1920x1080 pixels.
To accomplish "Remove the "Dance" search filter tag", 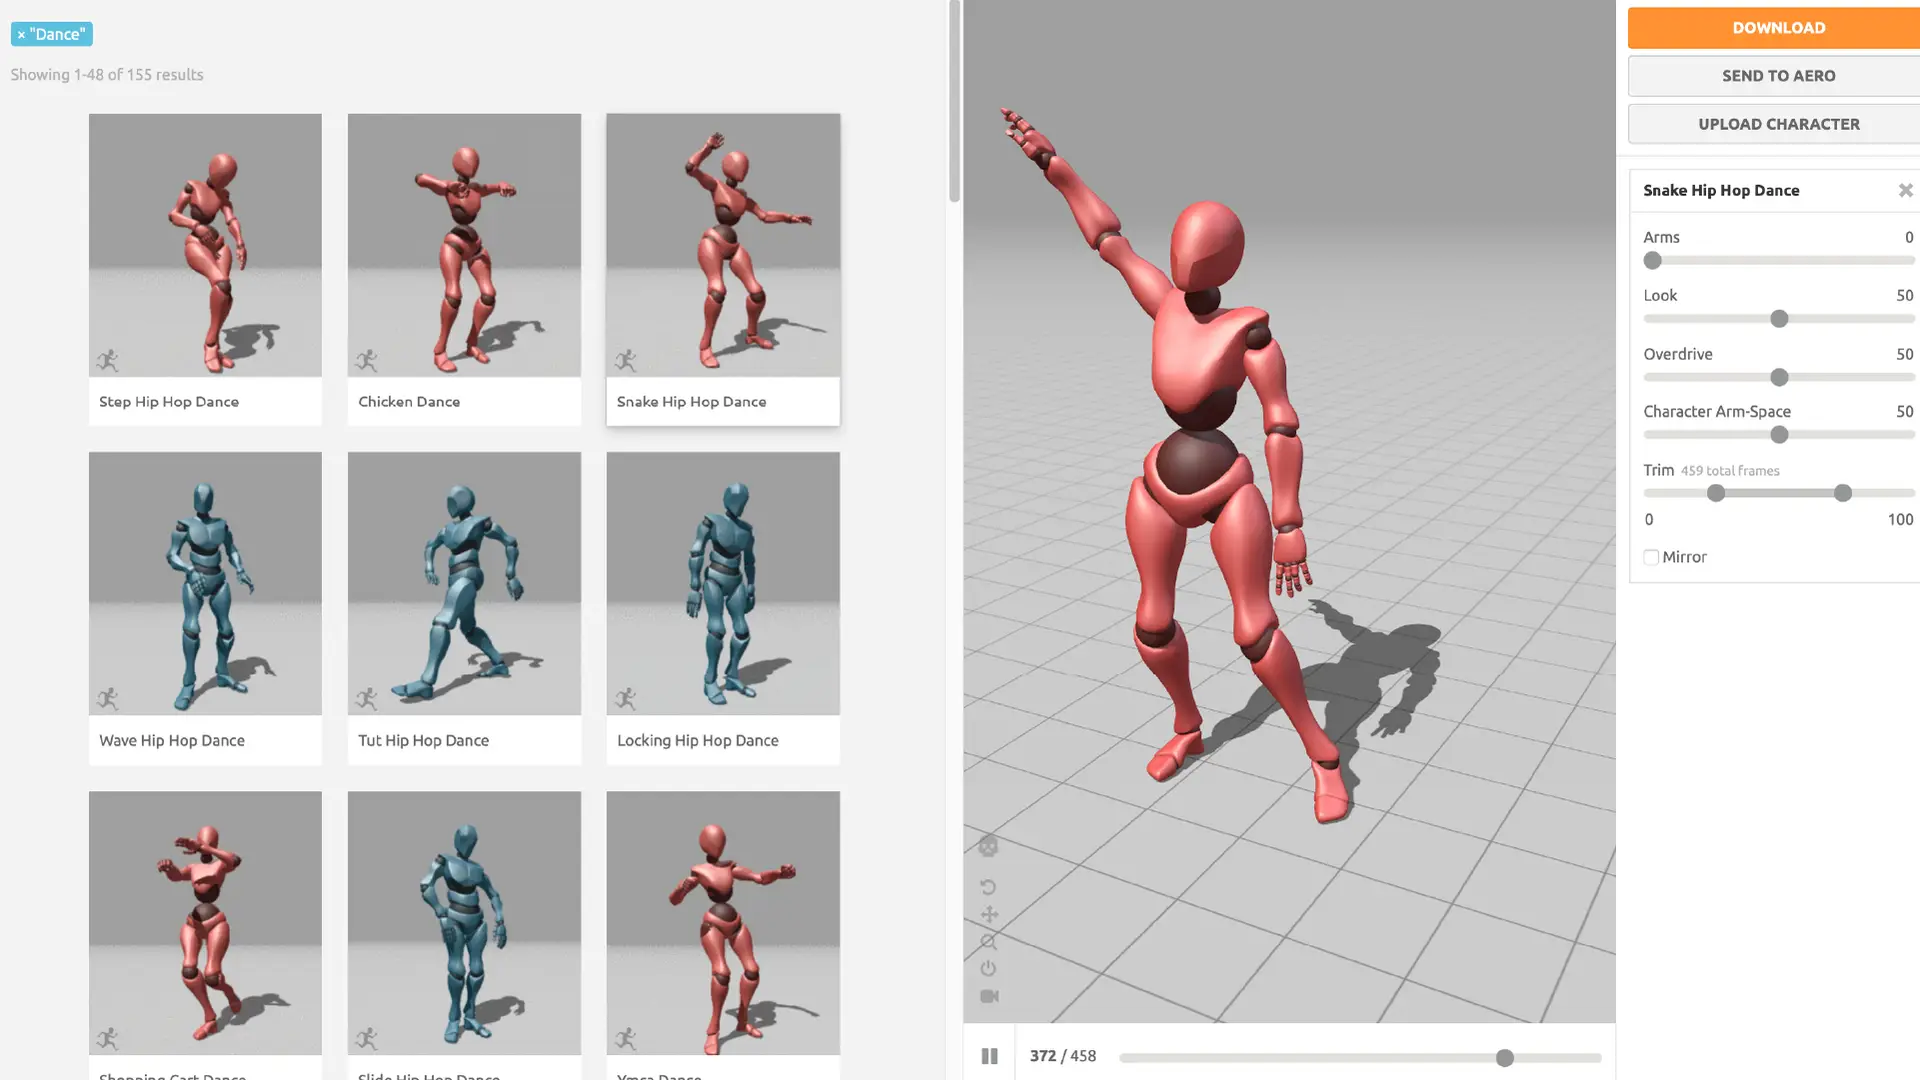I will (x=21, y=34).
